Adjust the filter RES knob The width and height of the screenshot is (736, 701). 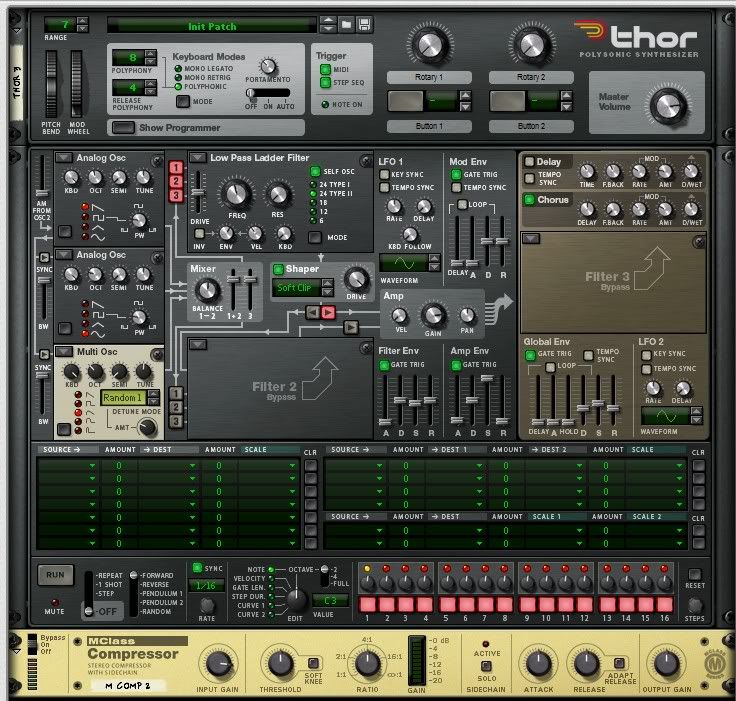click(x=278, y=194)
